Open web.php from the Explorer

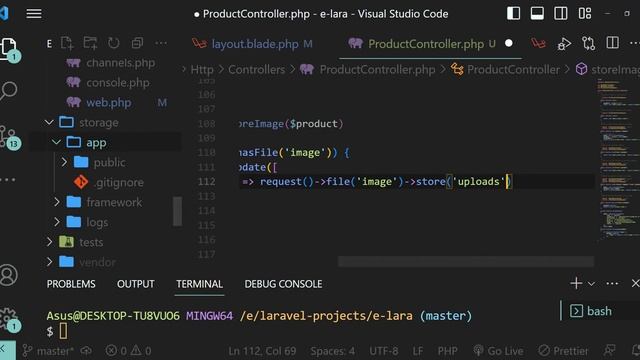[x=110, y=102]
